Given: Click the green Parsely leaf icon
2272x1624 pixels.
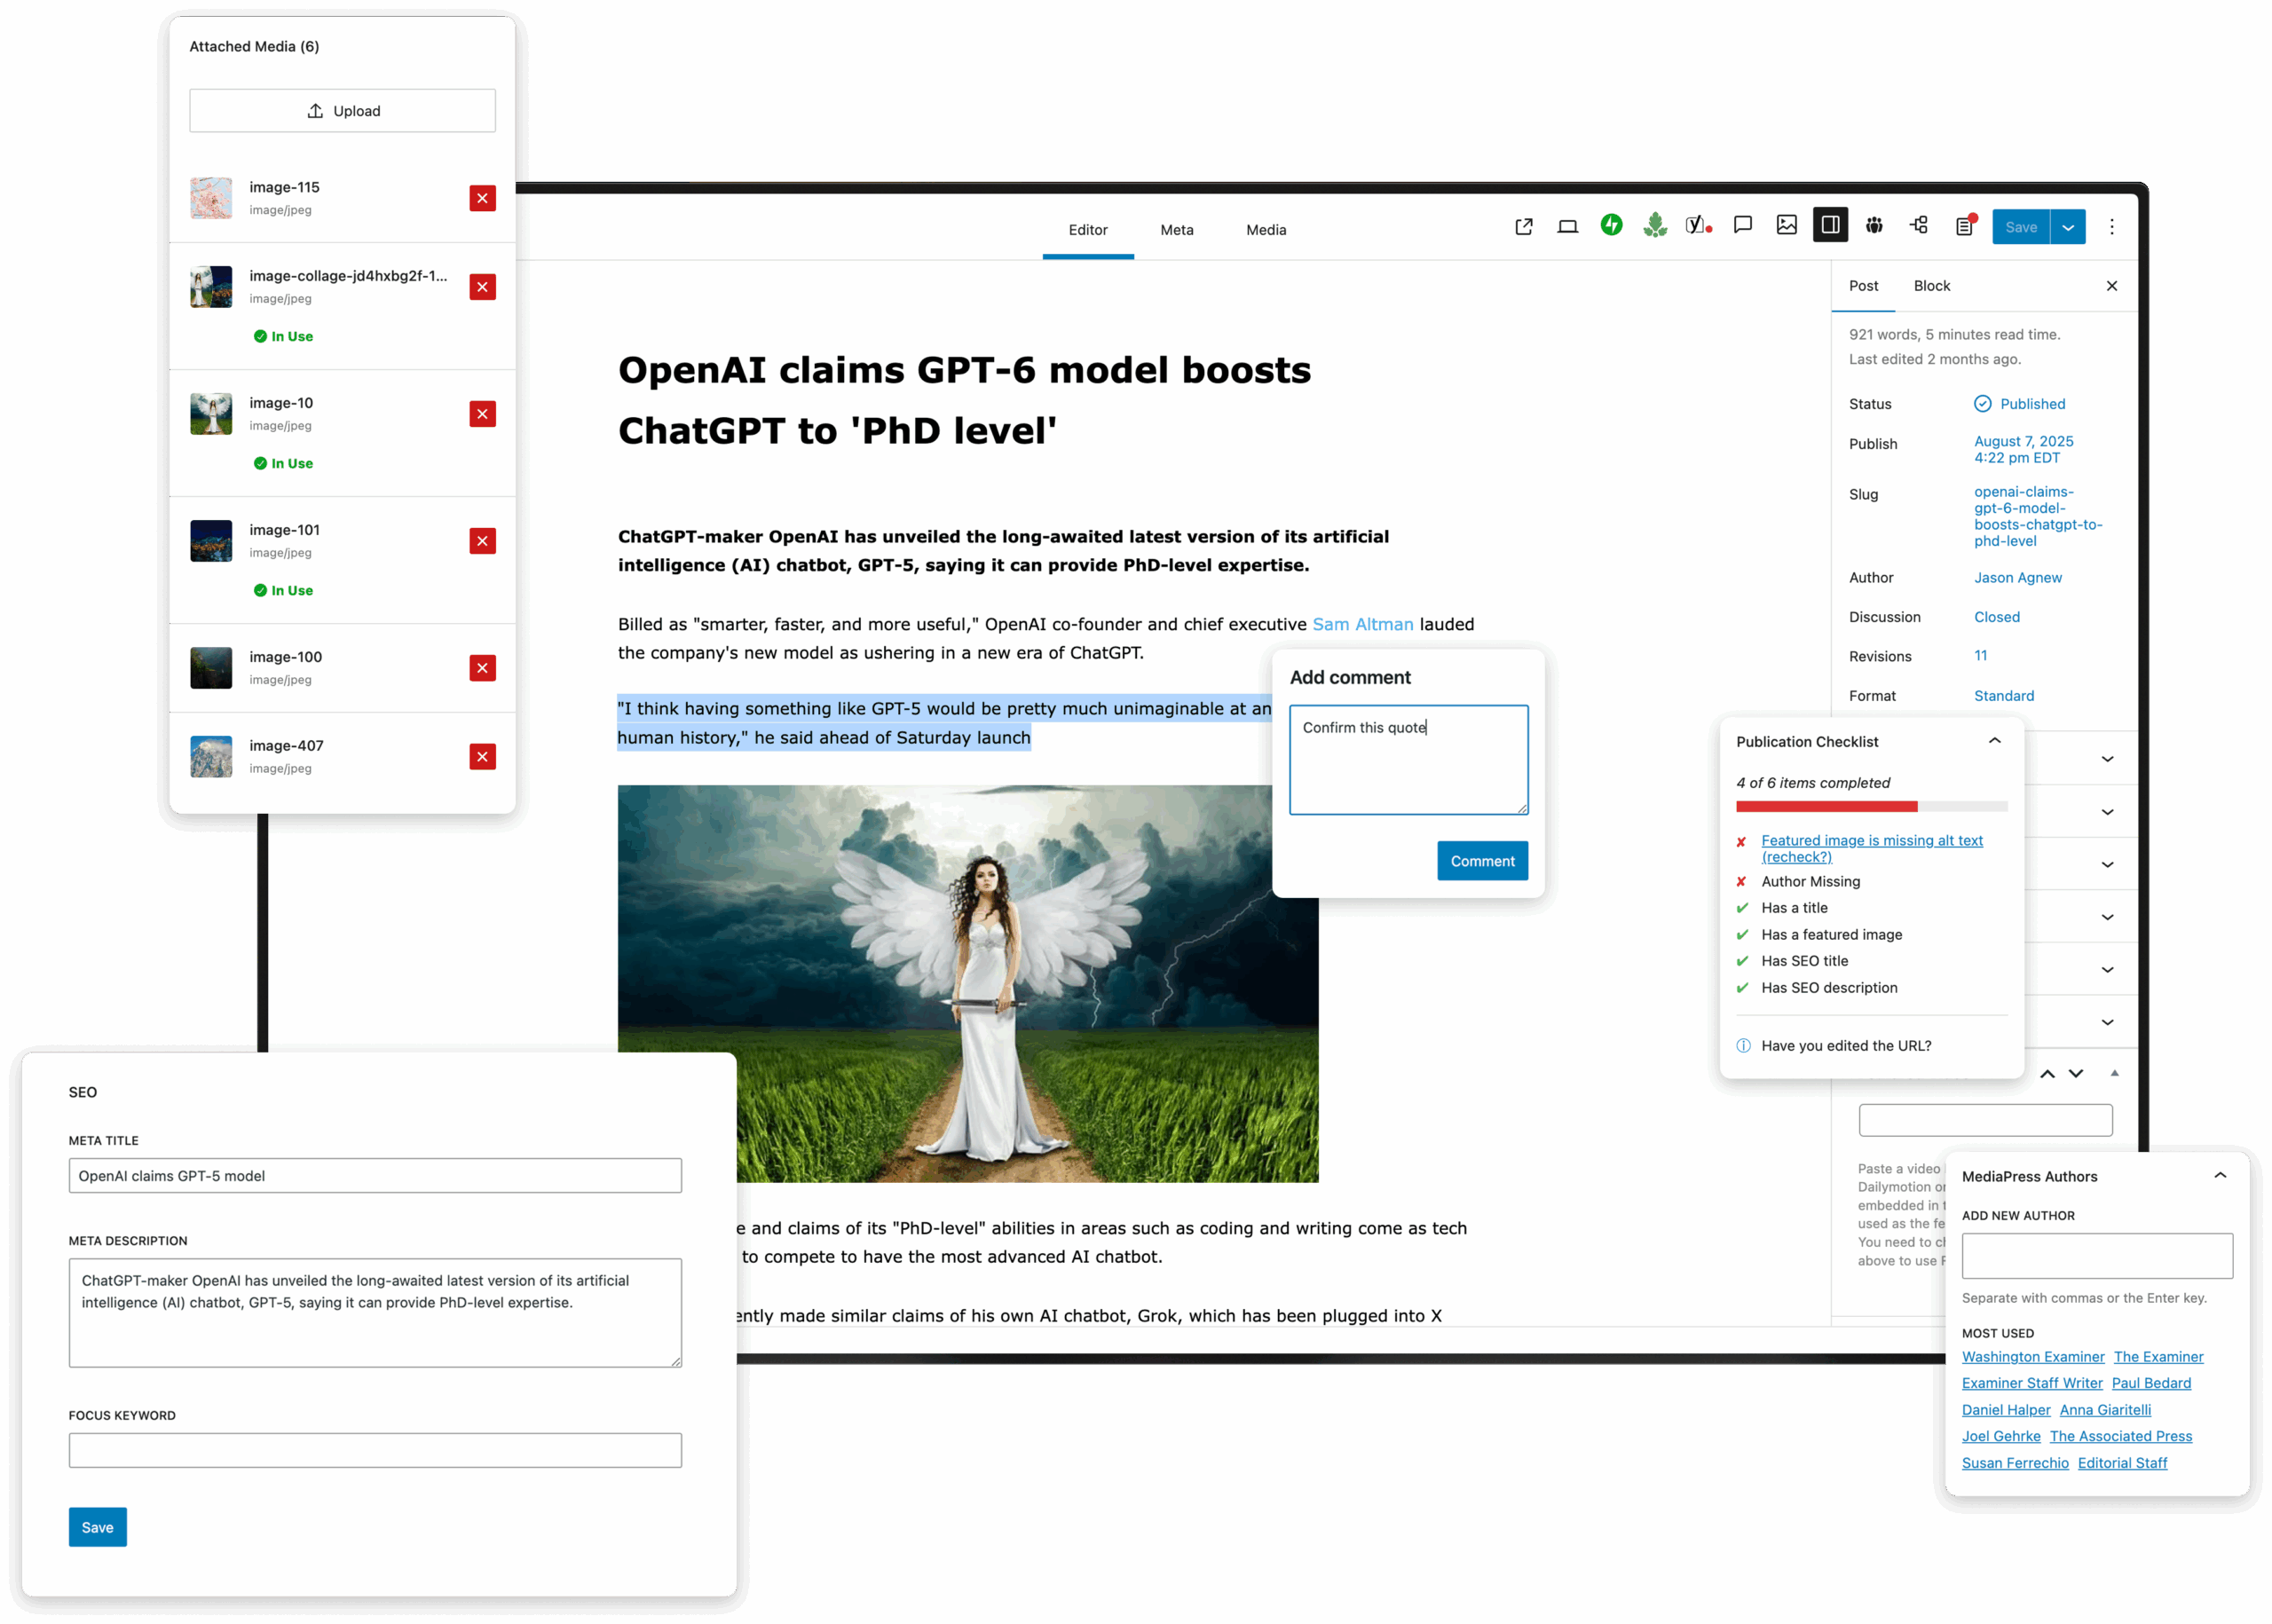Looking at the screenshot, I should pyautogui.click(x=1655, y=226).
